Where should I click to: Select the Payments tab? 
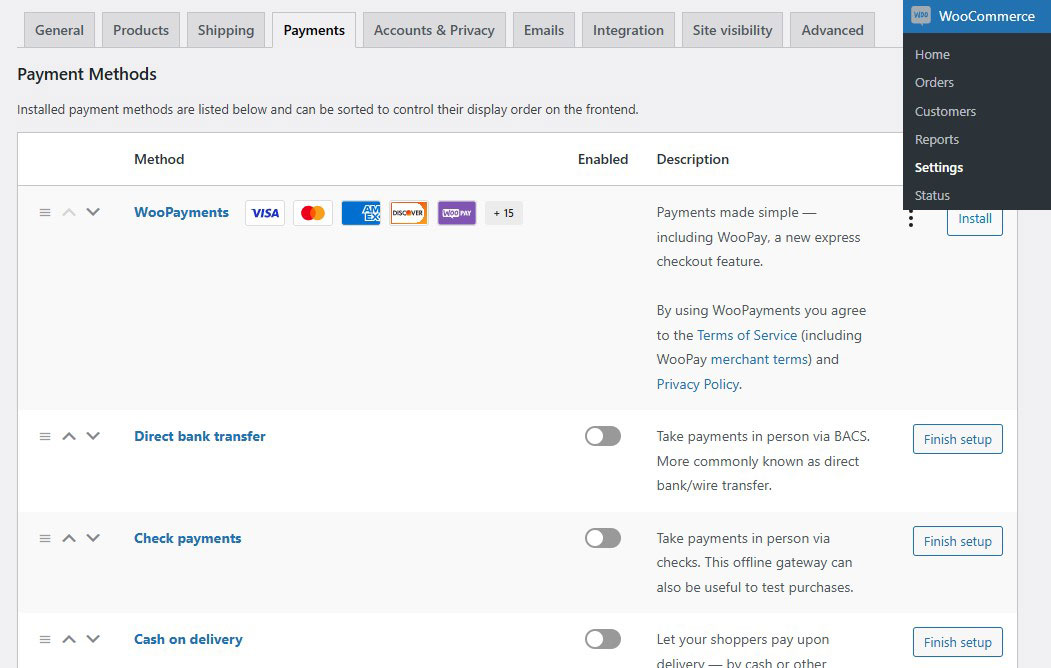314,30
